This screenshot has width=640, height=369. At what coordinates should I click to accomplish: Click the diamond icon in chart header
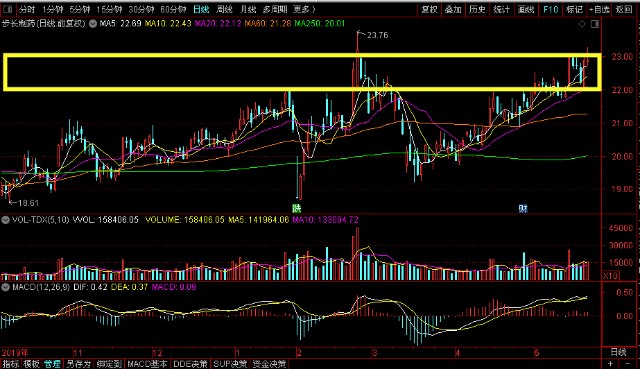click(582, 24)
